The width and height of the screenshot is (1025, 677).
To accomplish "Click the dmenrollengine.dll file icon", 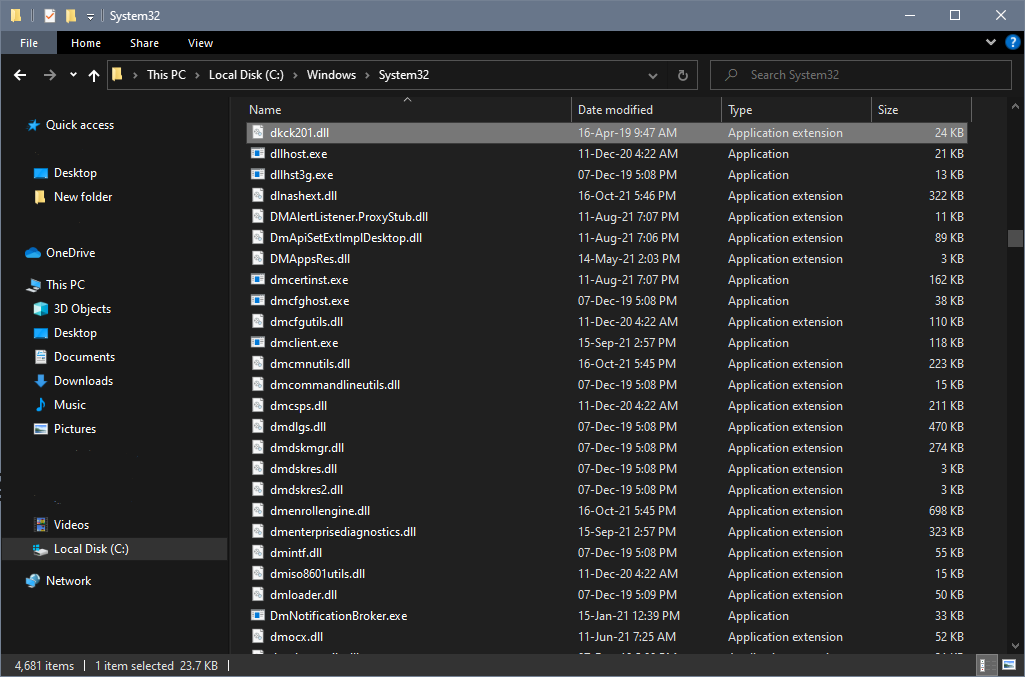I will pyautogui.click(x=258, y=510).
